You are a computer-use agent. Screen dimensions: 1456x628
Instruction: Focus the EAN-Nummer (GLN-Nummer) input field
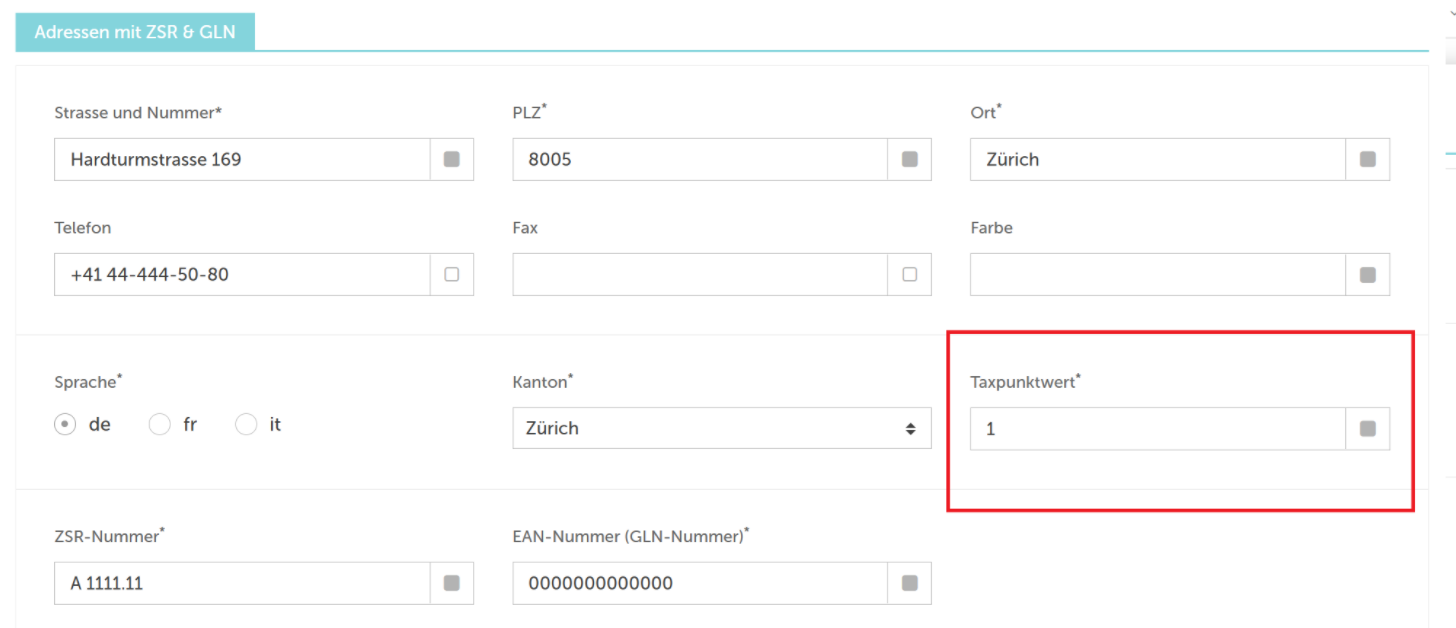click(700, 583)
